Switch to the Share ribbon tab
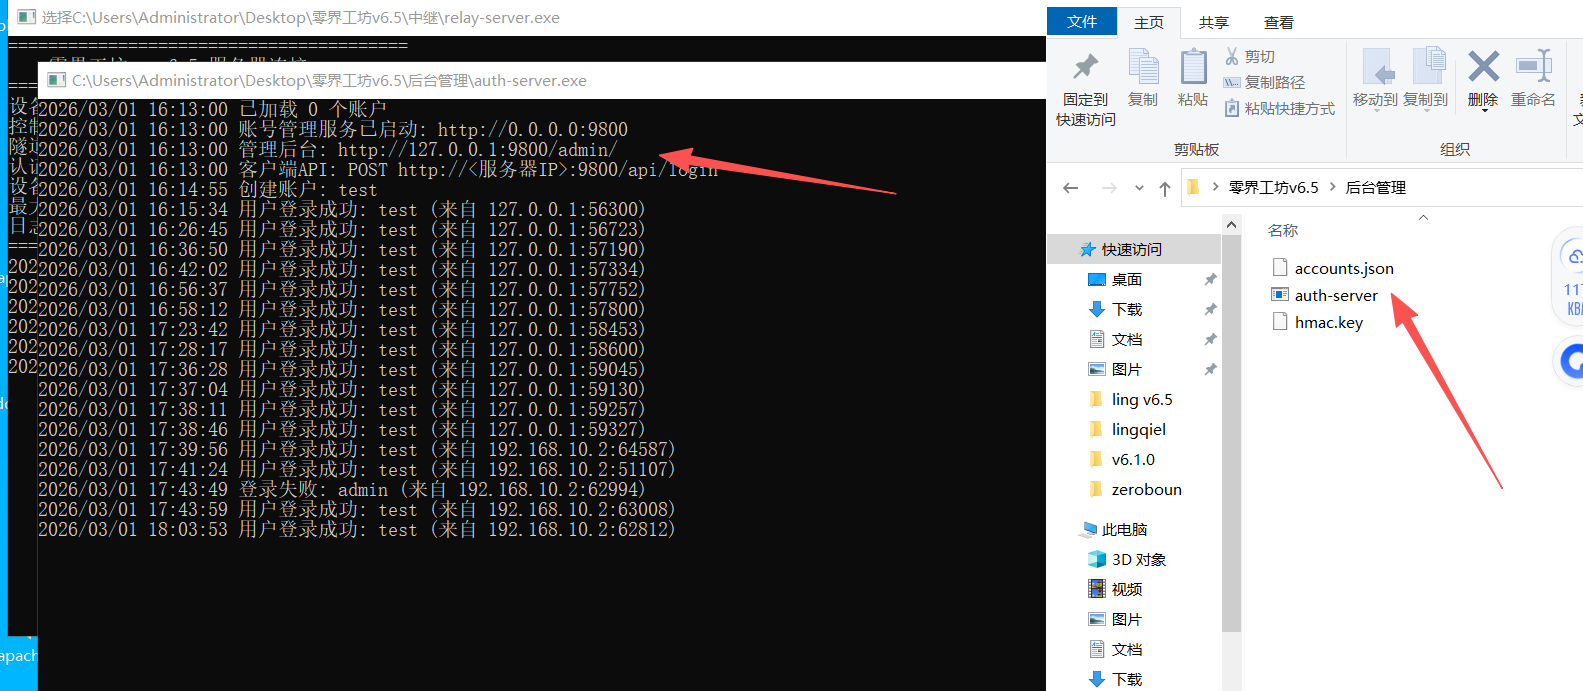The width and height of the screenshot is (1583, 691). 1213,22
